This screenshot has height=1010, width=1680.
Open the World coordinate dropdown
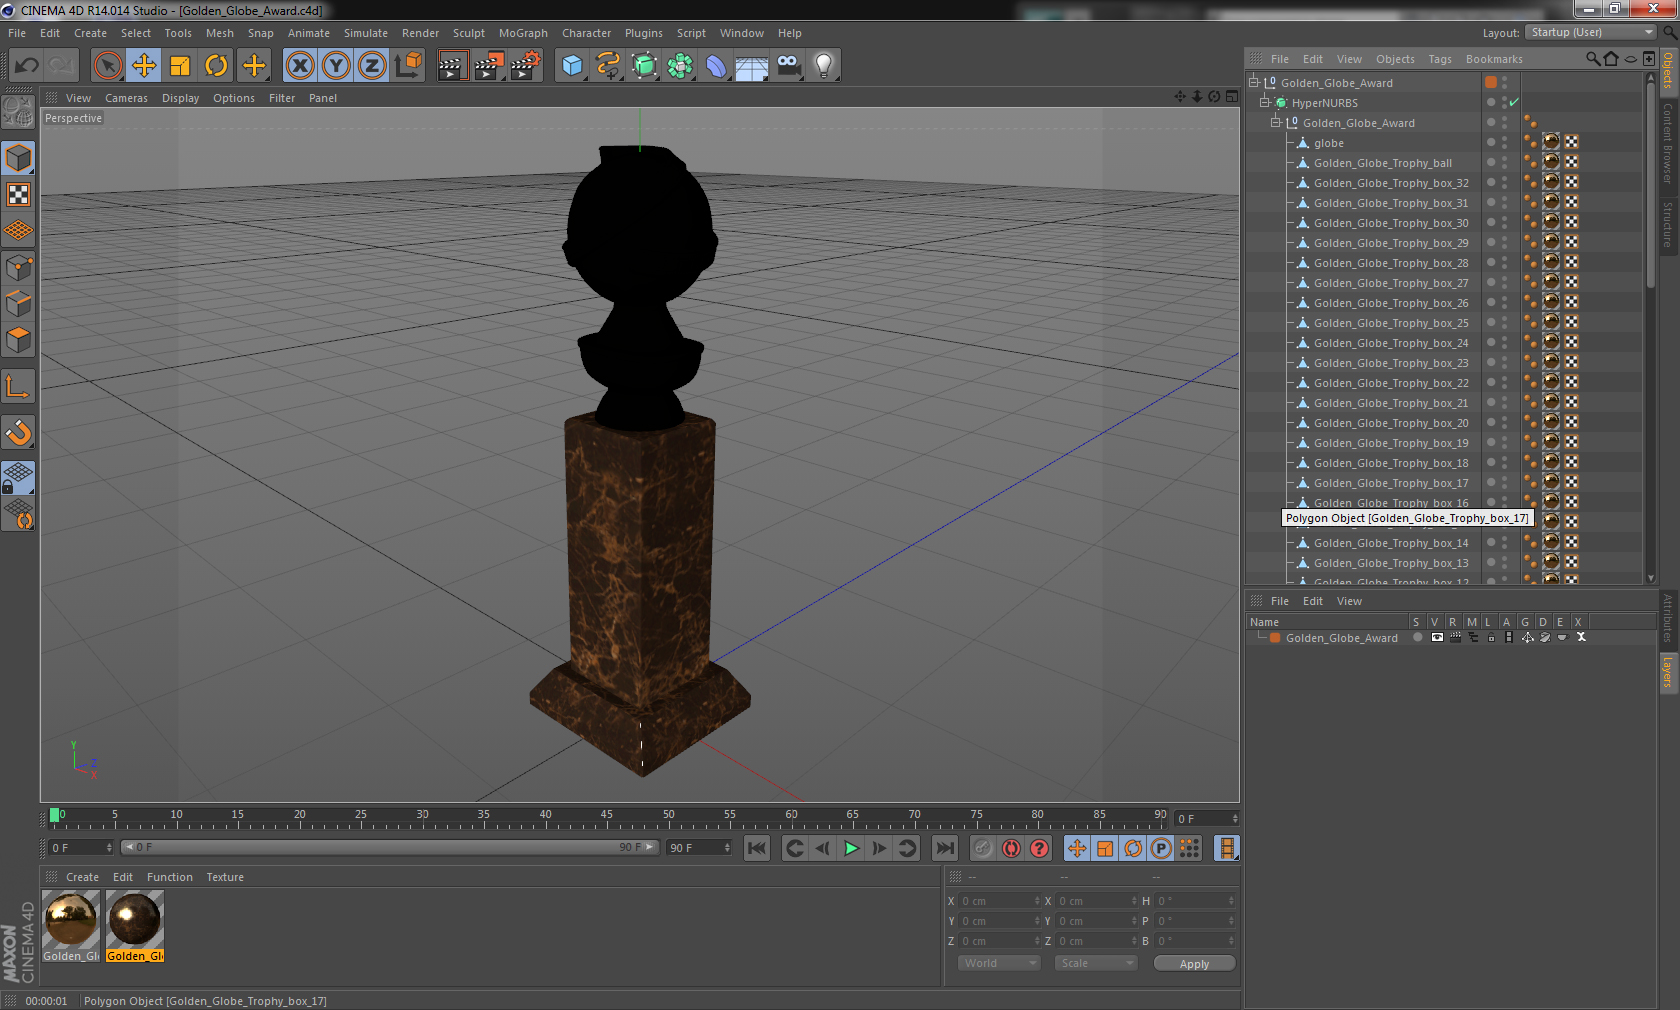999,963
